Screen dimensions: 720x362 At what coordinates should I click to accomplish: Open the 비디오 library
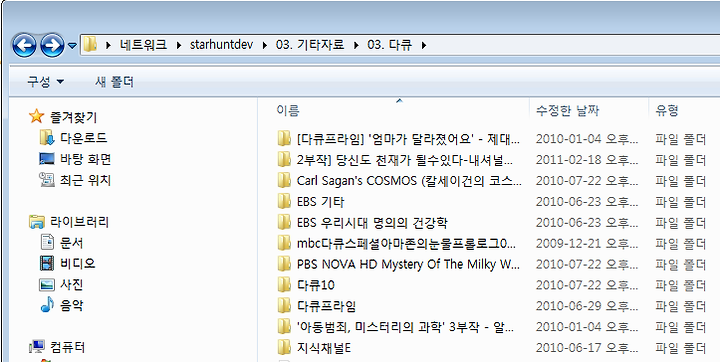78,264
